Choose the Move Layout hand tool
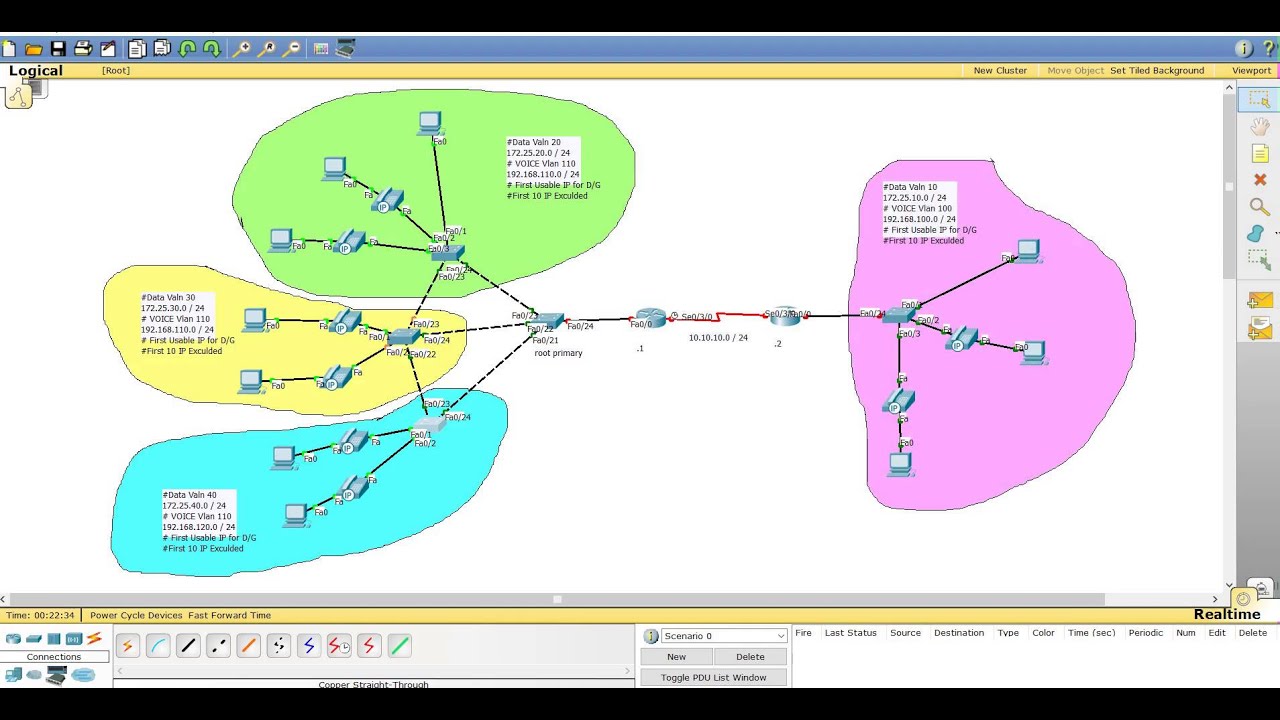The height and width of the screenshot is (720, 1280). tap(1260, 127)
